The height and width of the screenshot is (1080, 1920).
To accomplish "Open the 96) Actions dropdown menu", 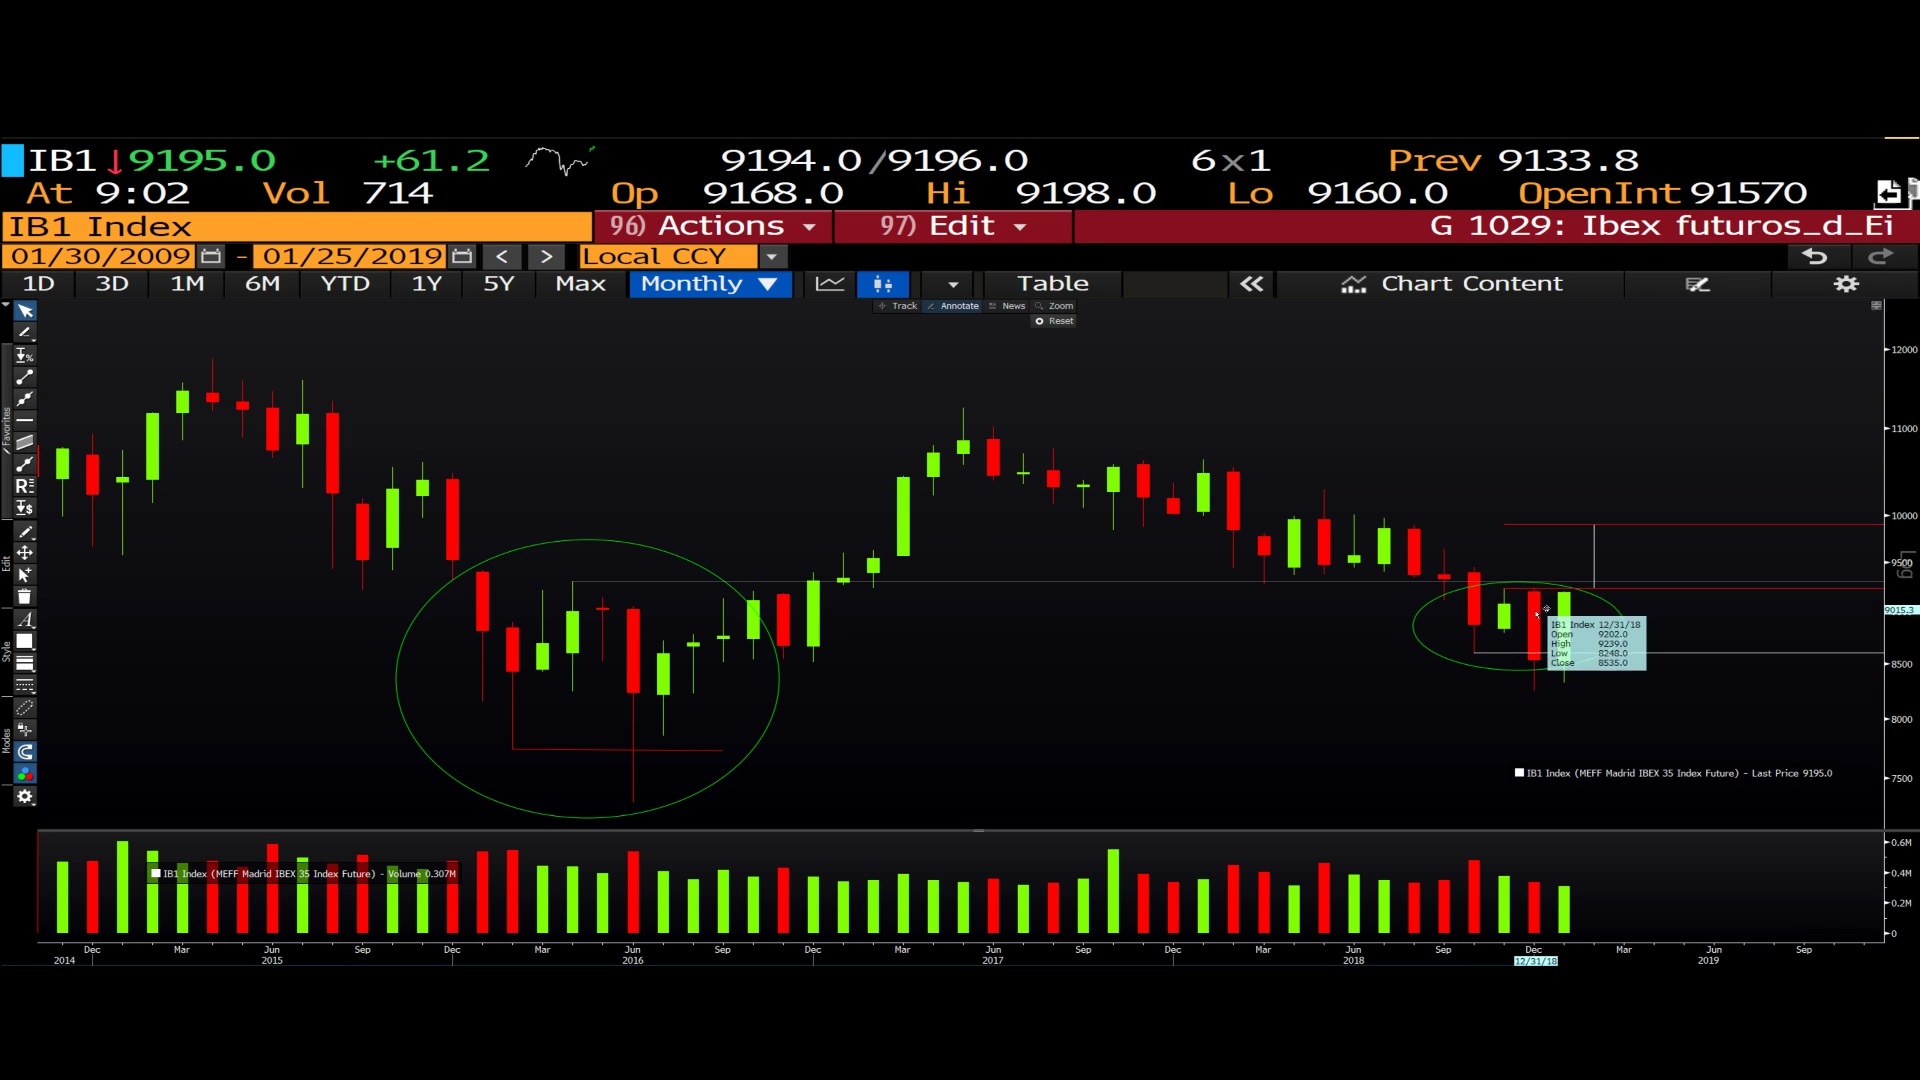I will [x=713, y=226].
